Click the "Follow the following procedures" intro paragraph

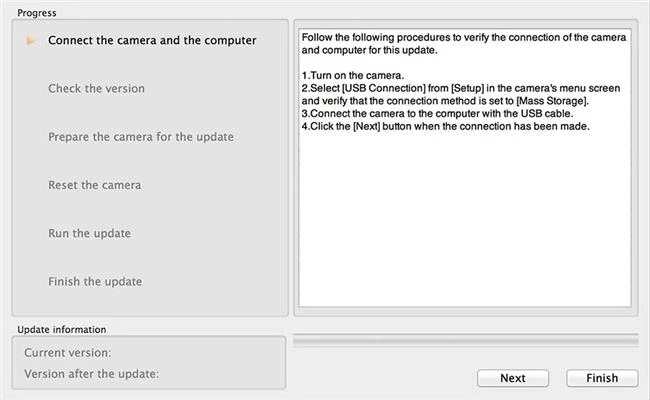(x=463, y=43)
